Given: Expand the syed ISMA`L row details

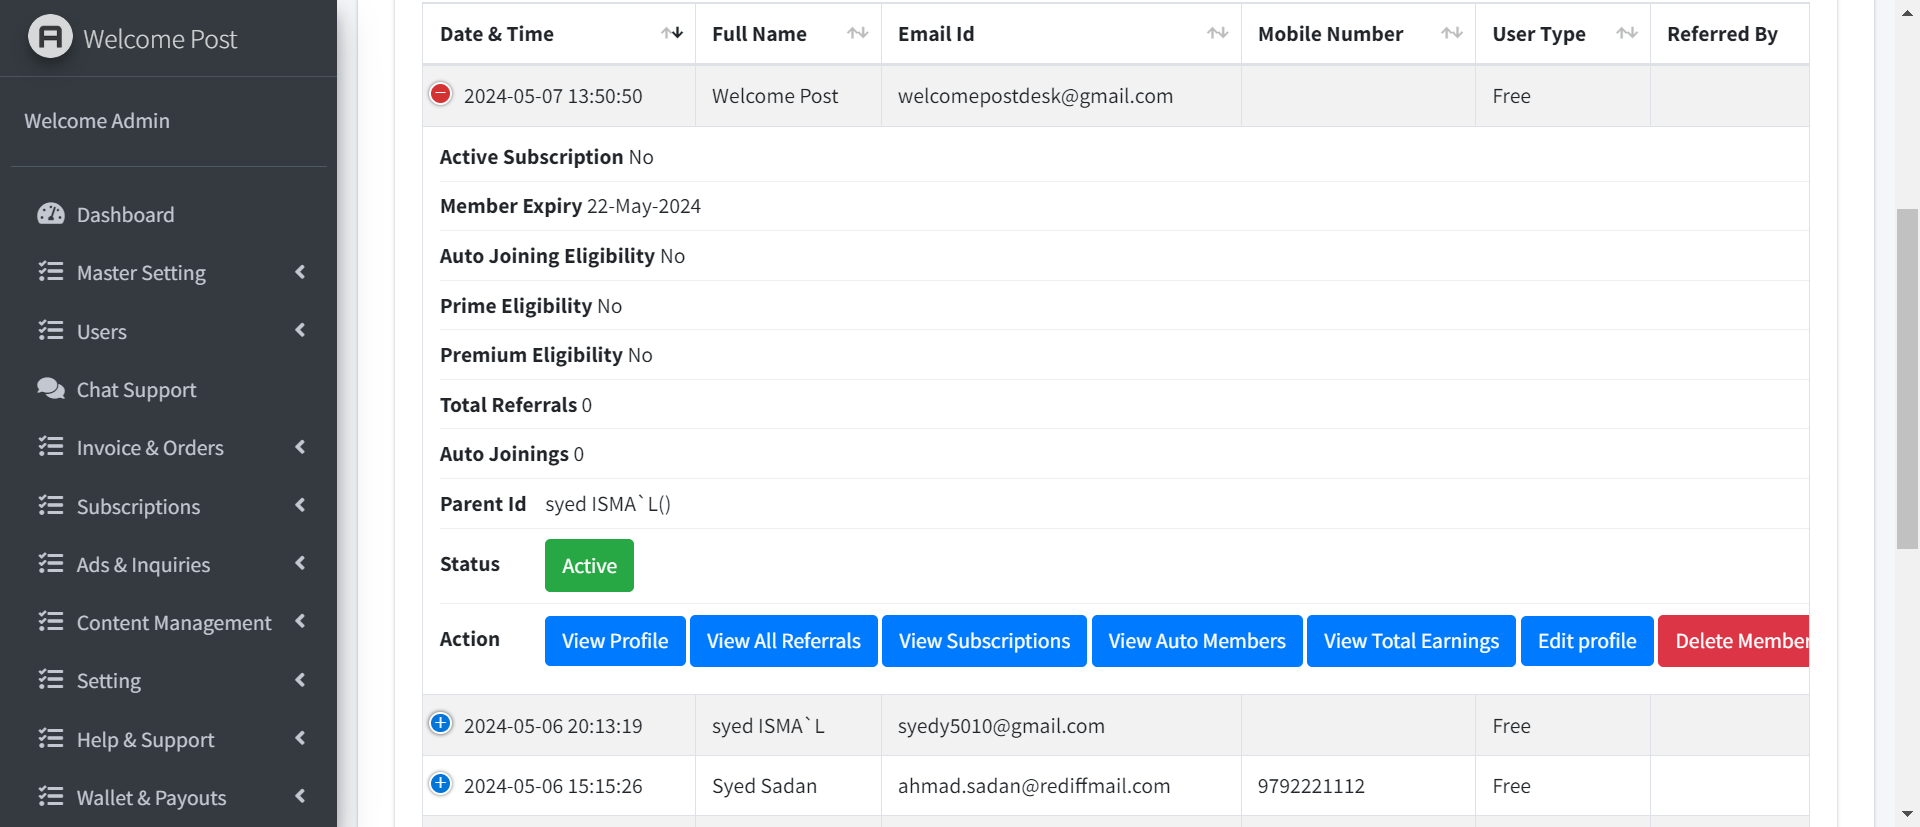Looking at the screenshot, I should (x=440, y=723).
